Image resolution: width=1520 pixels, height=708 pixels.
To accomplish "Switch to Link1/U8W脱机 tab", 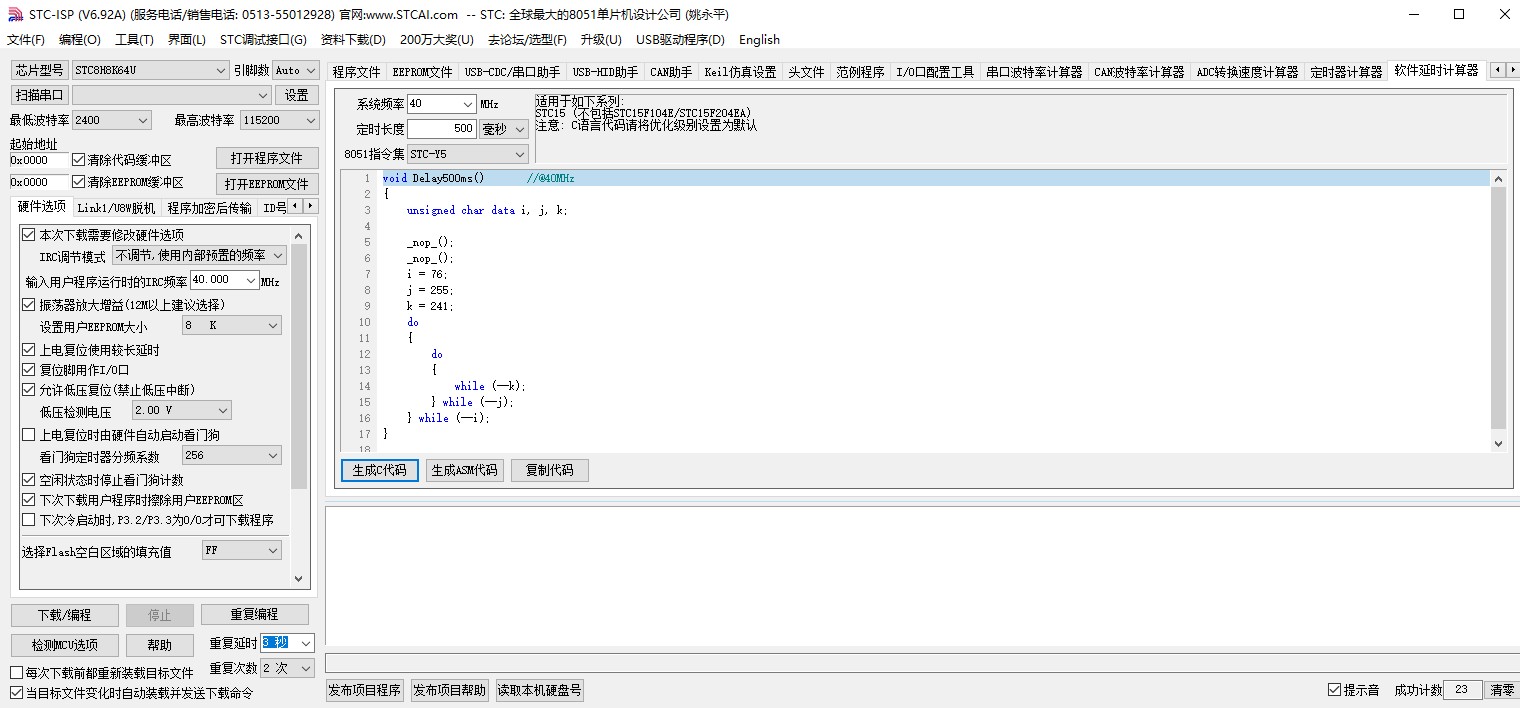I will (116, 208).
